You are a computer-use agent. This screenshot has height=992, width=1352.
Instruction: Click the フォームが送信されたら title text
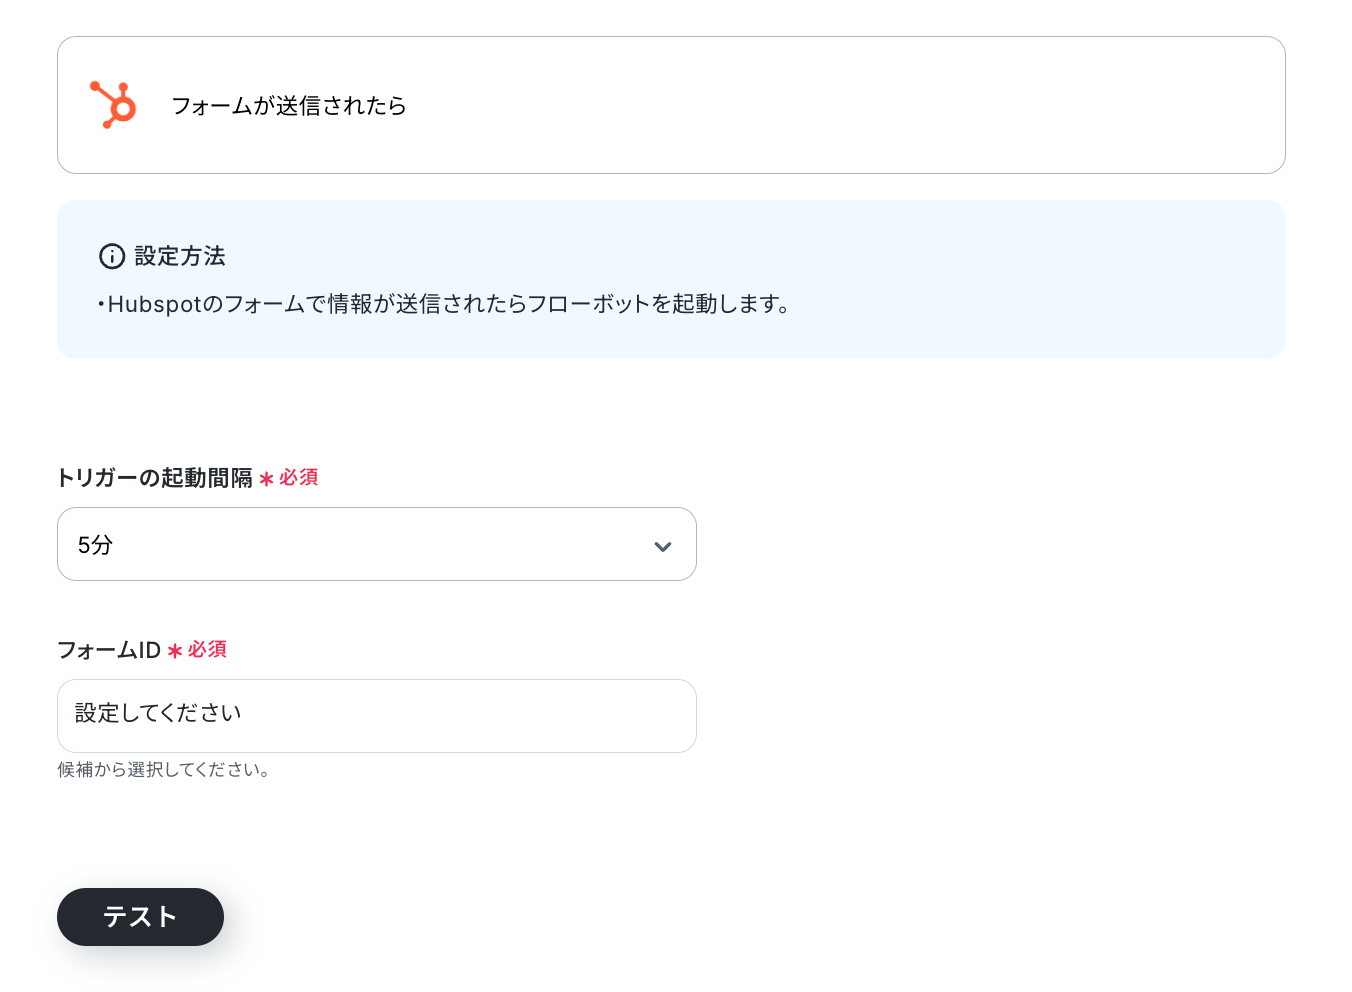tap(289, 106)
